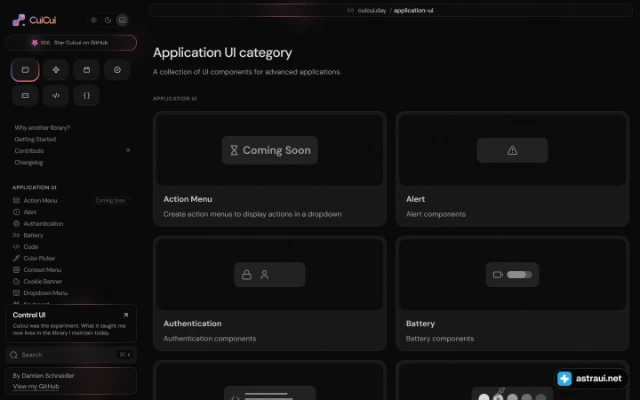Screen dimensions: 640x400
Task: Click the user icon in Authentication preview
Action: [264, 275]
